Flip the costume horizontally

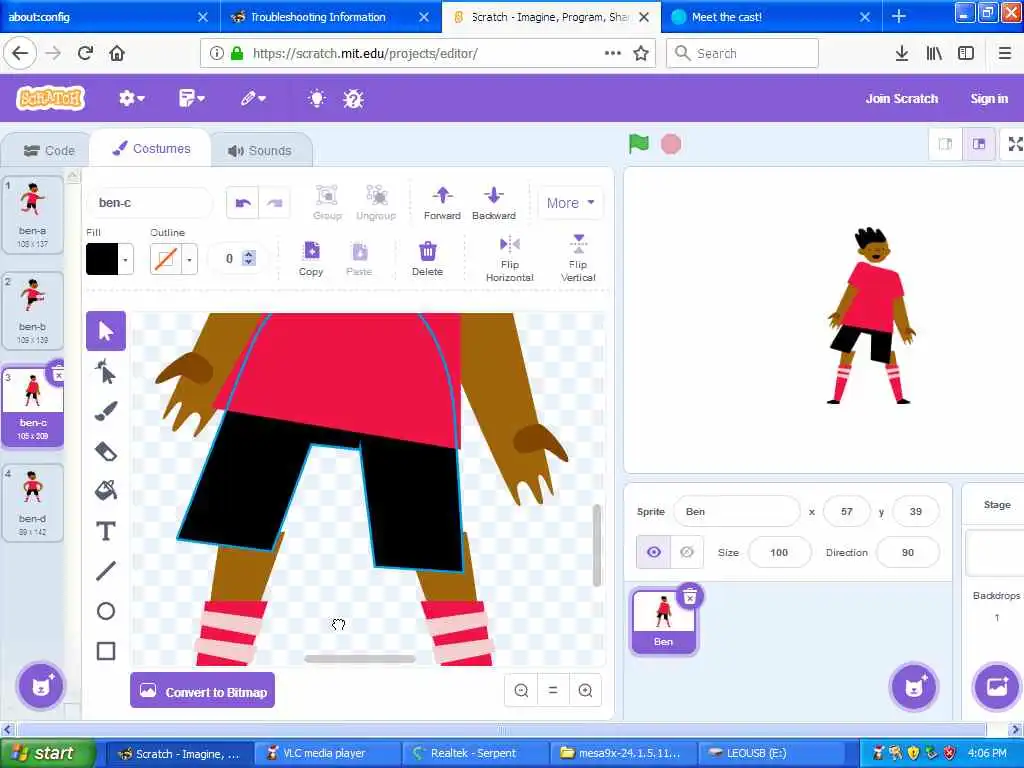pyautogui.click(x=509, y=259)
